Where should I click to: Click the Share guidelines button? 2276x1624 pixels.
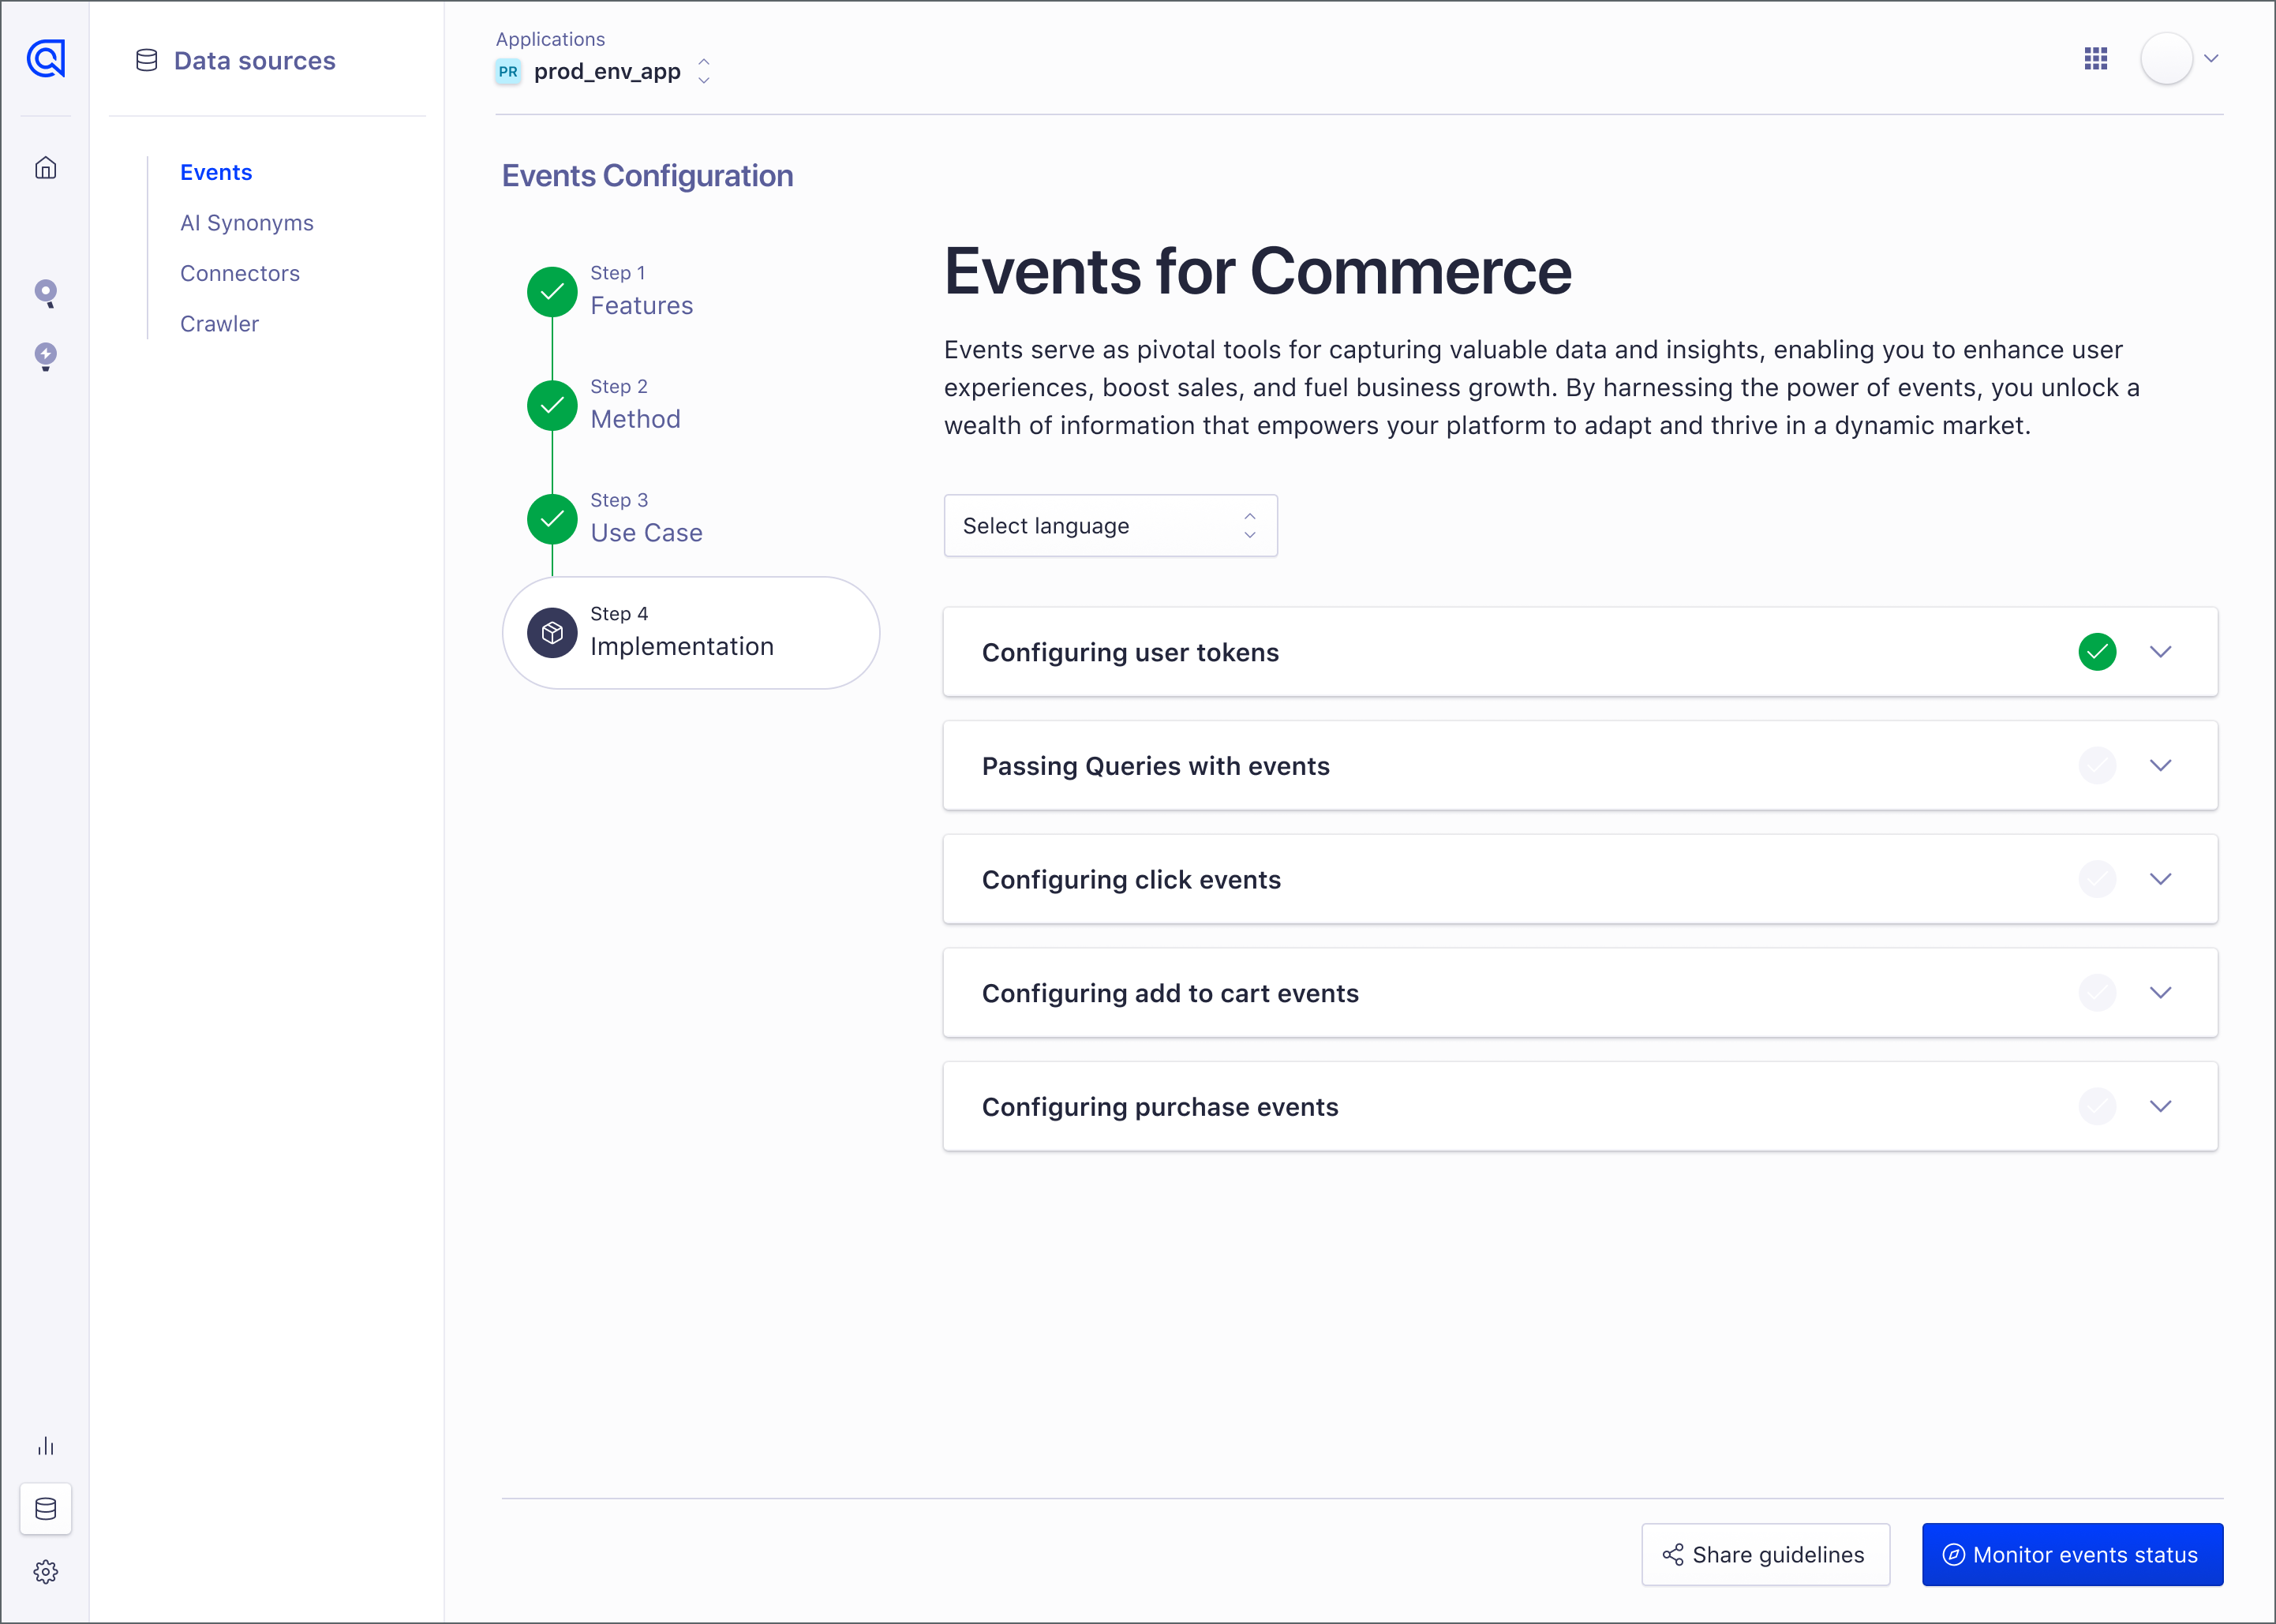1765,1554
